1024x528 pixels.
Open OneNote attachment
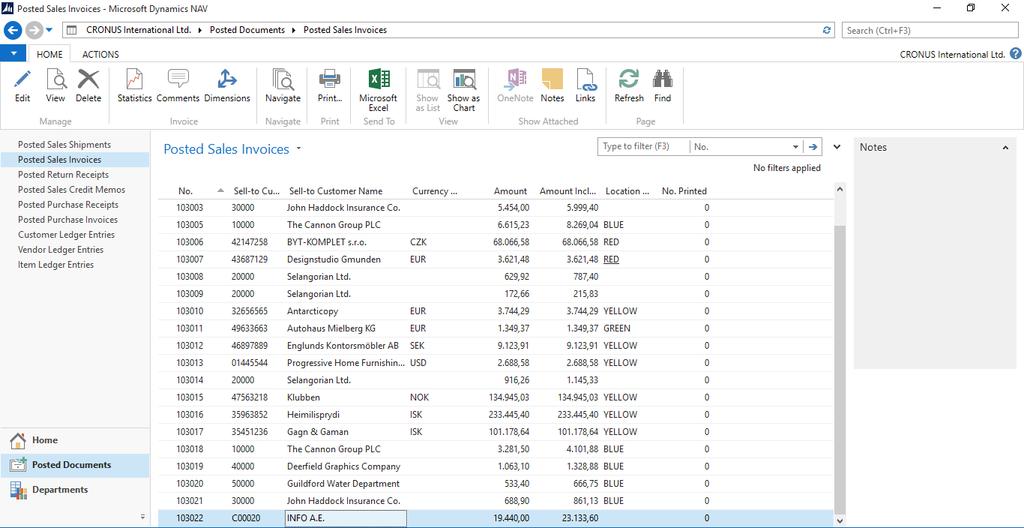click(x=515, y=86)
